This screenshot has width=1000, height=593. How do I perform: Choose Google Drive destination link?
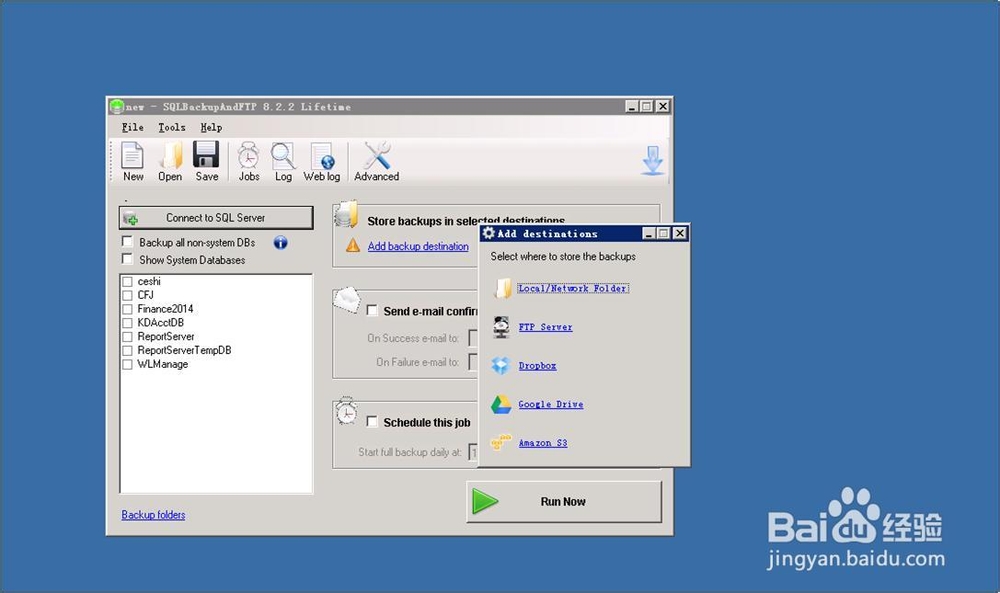click(550, 404)
